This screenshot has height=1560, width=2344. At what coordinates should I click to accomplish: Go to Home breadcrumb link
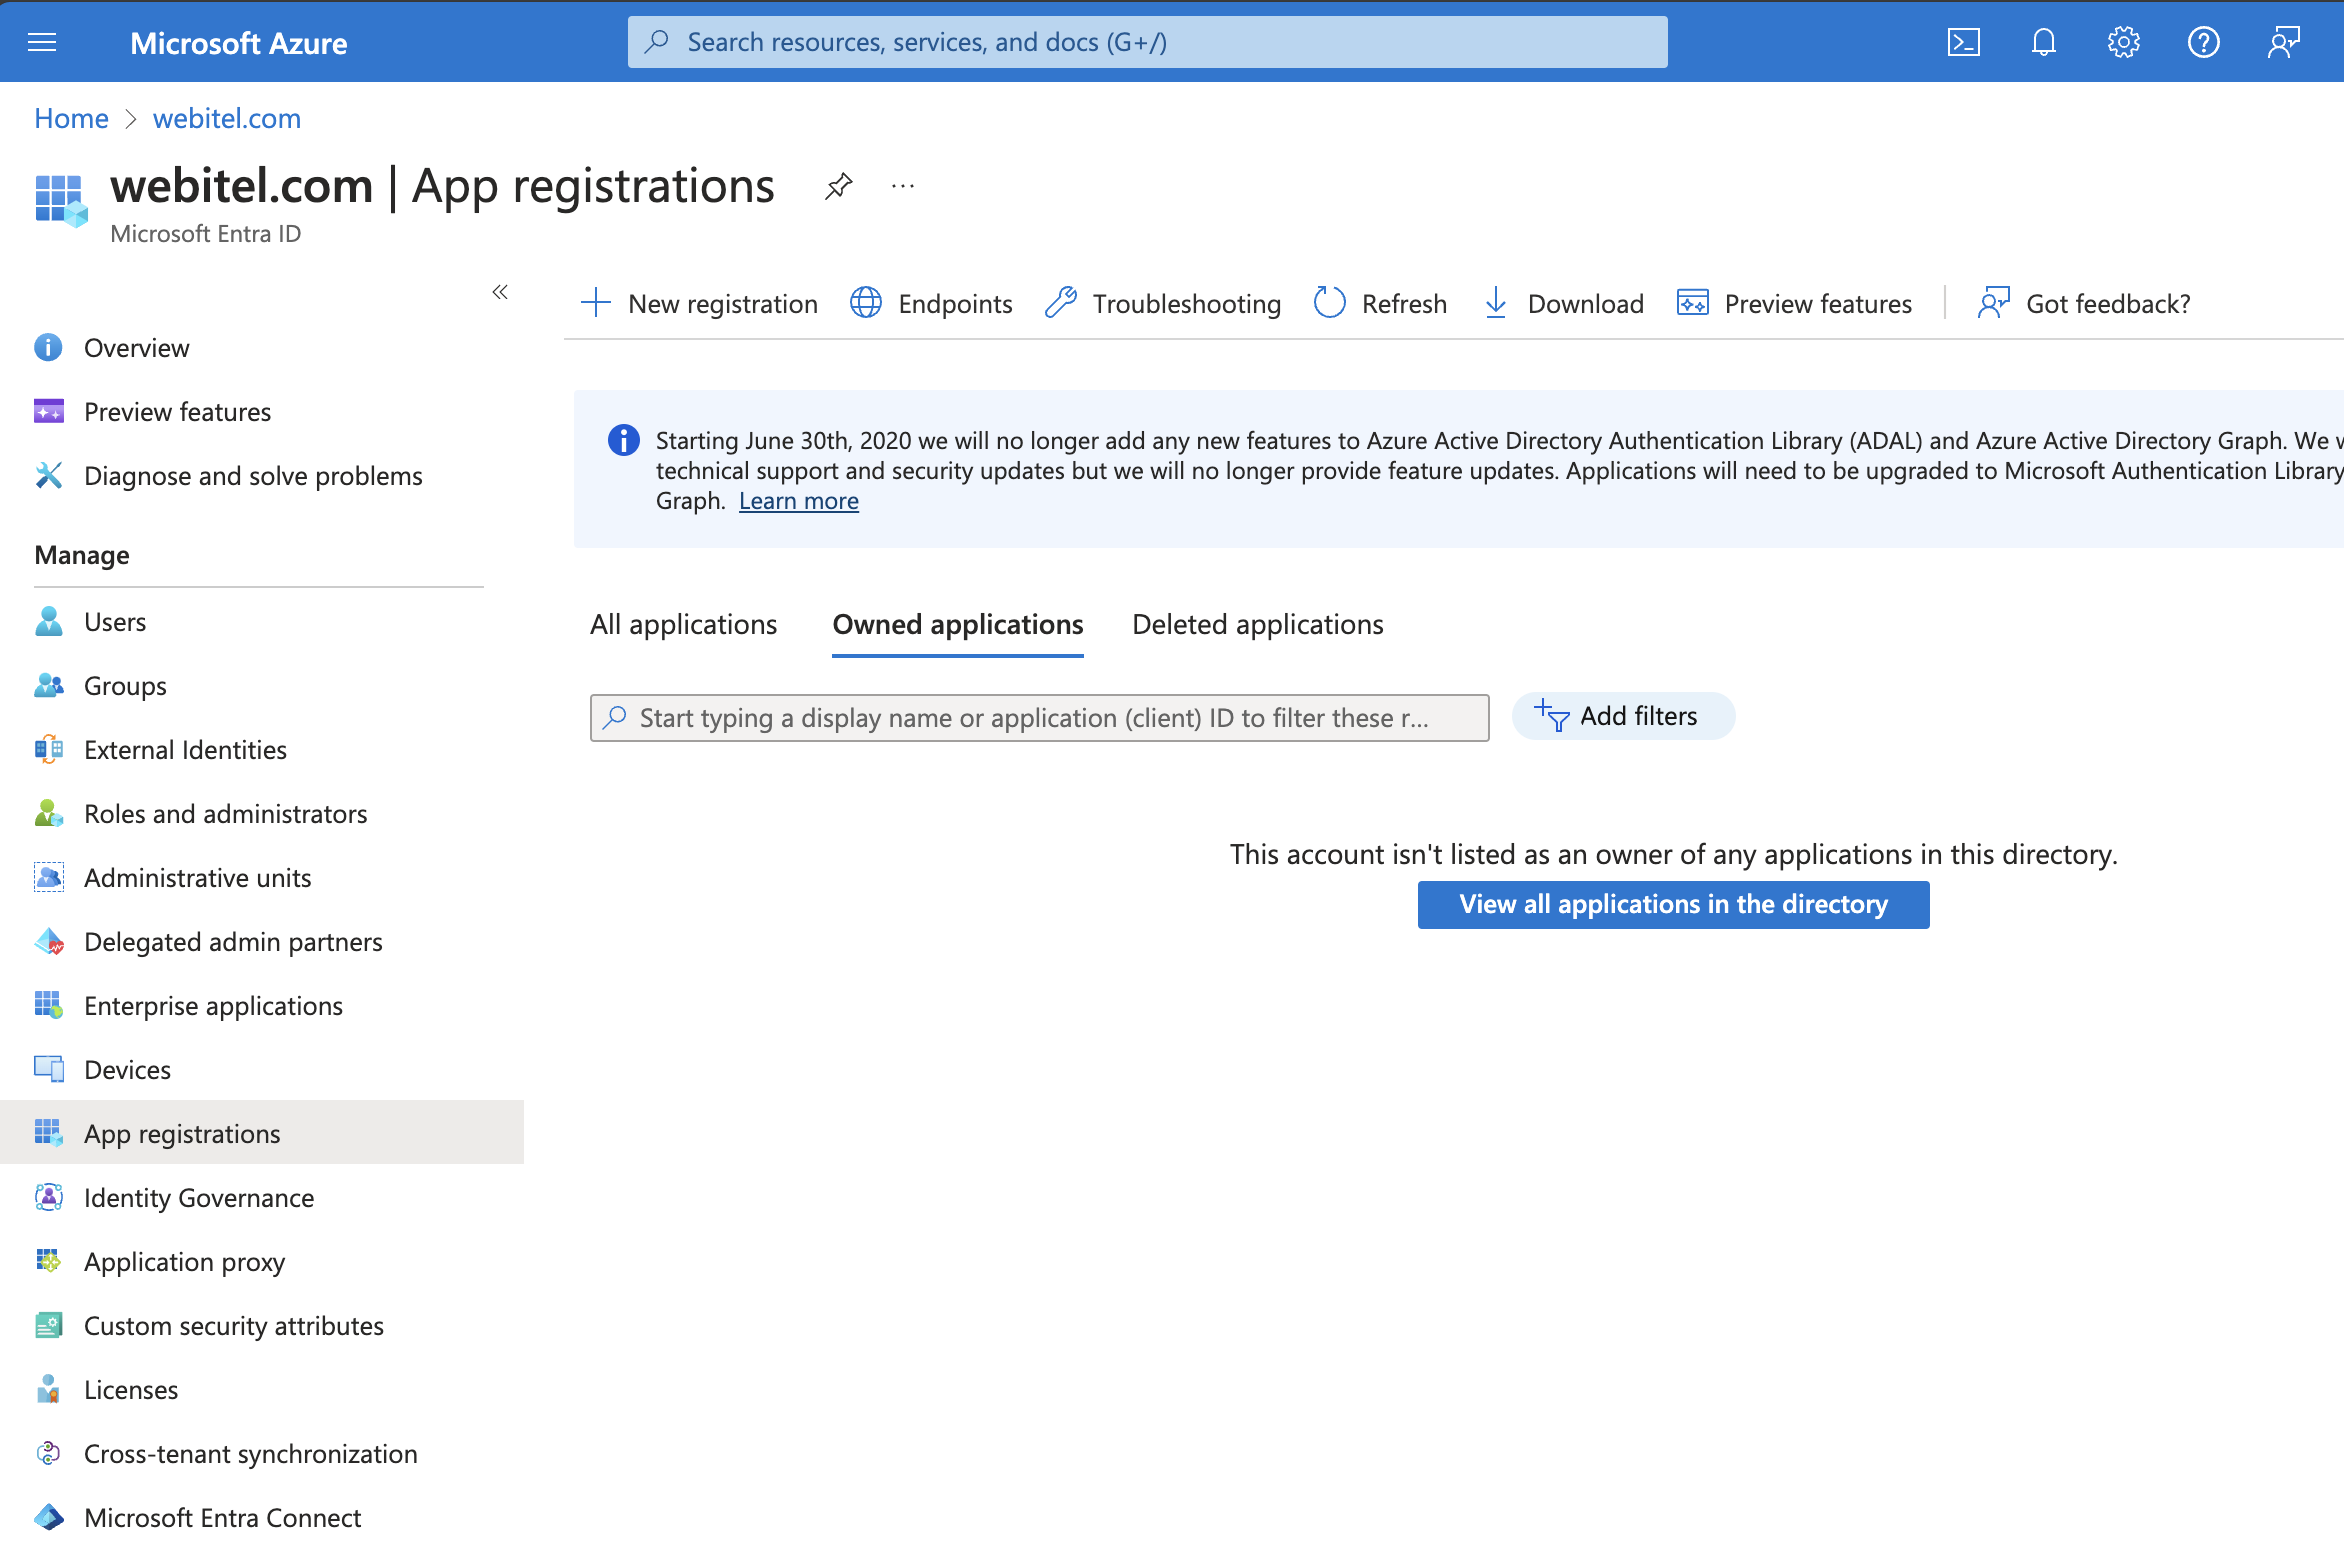(71, 118)
